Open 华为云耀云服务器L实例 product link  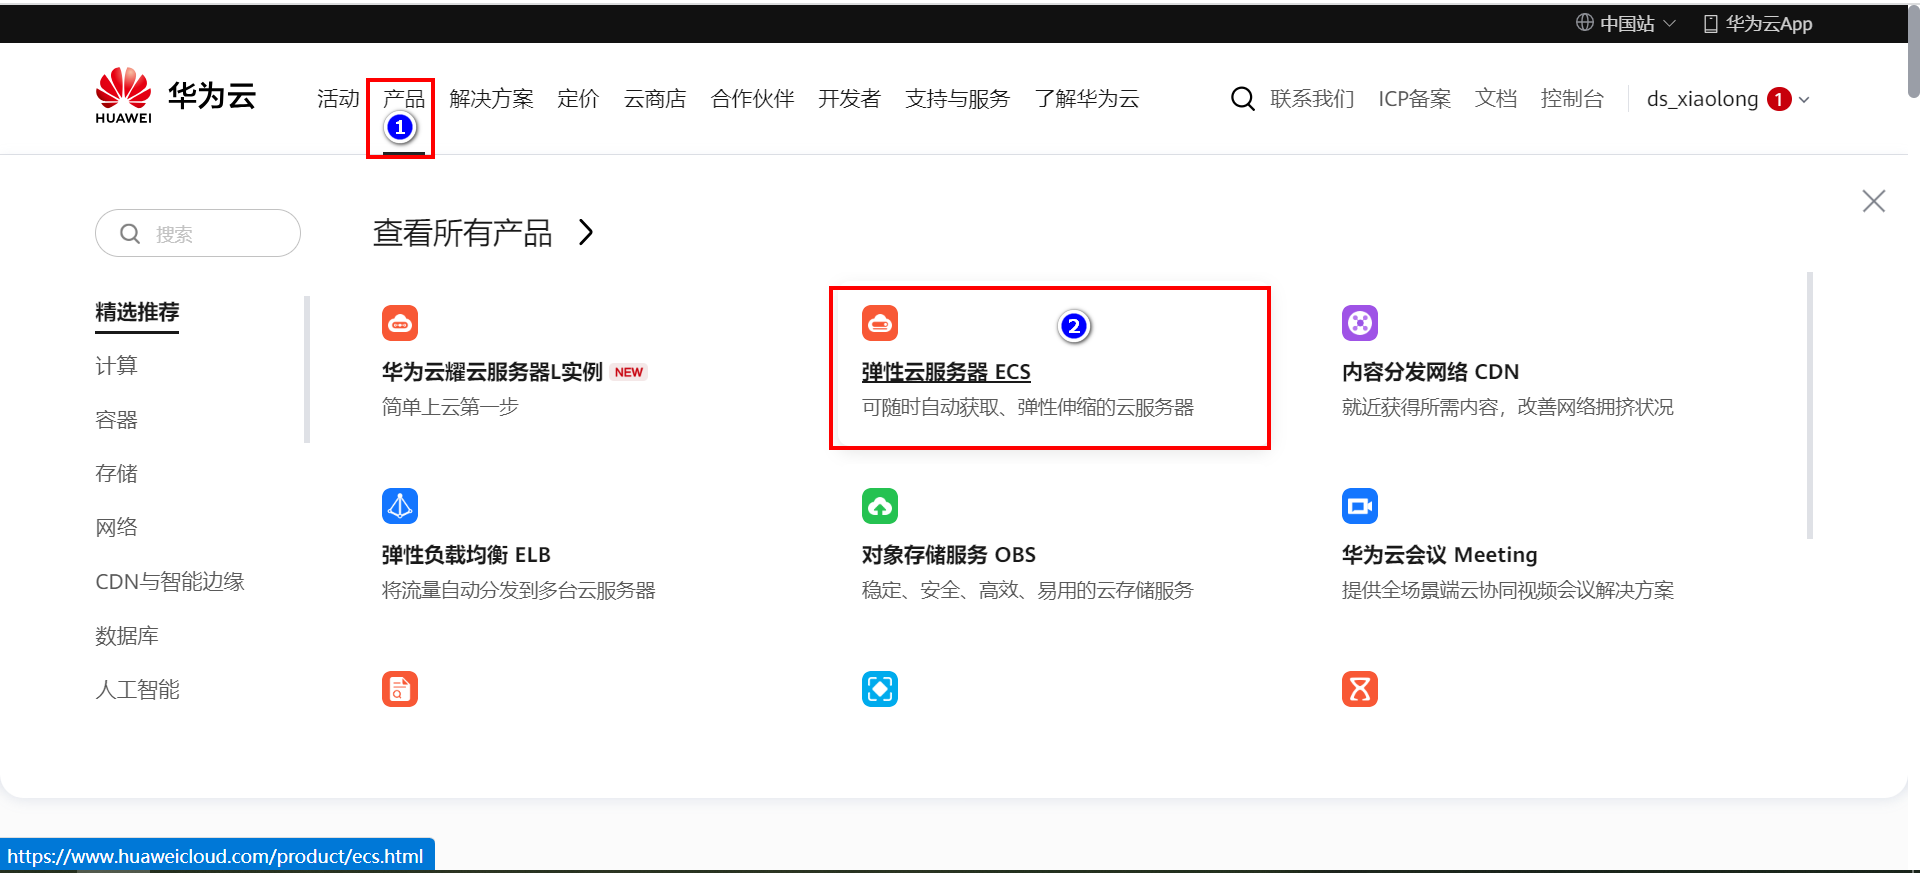492,372
